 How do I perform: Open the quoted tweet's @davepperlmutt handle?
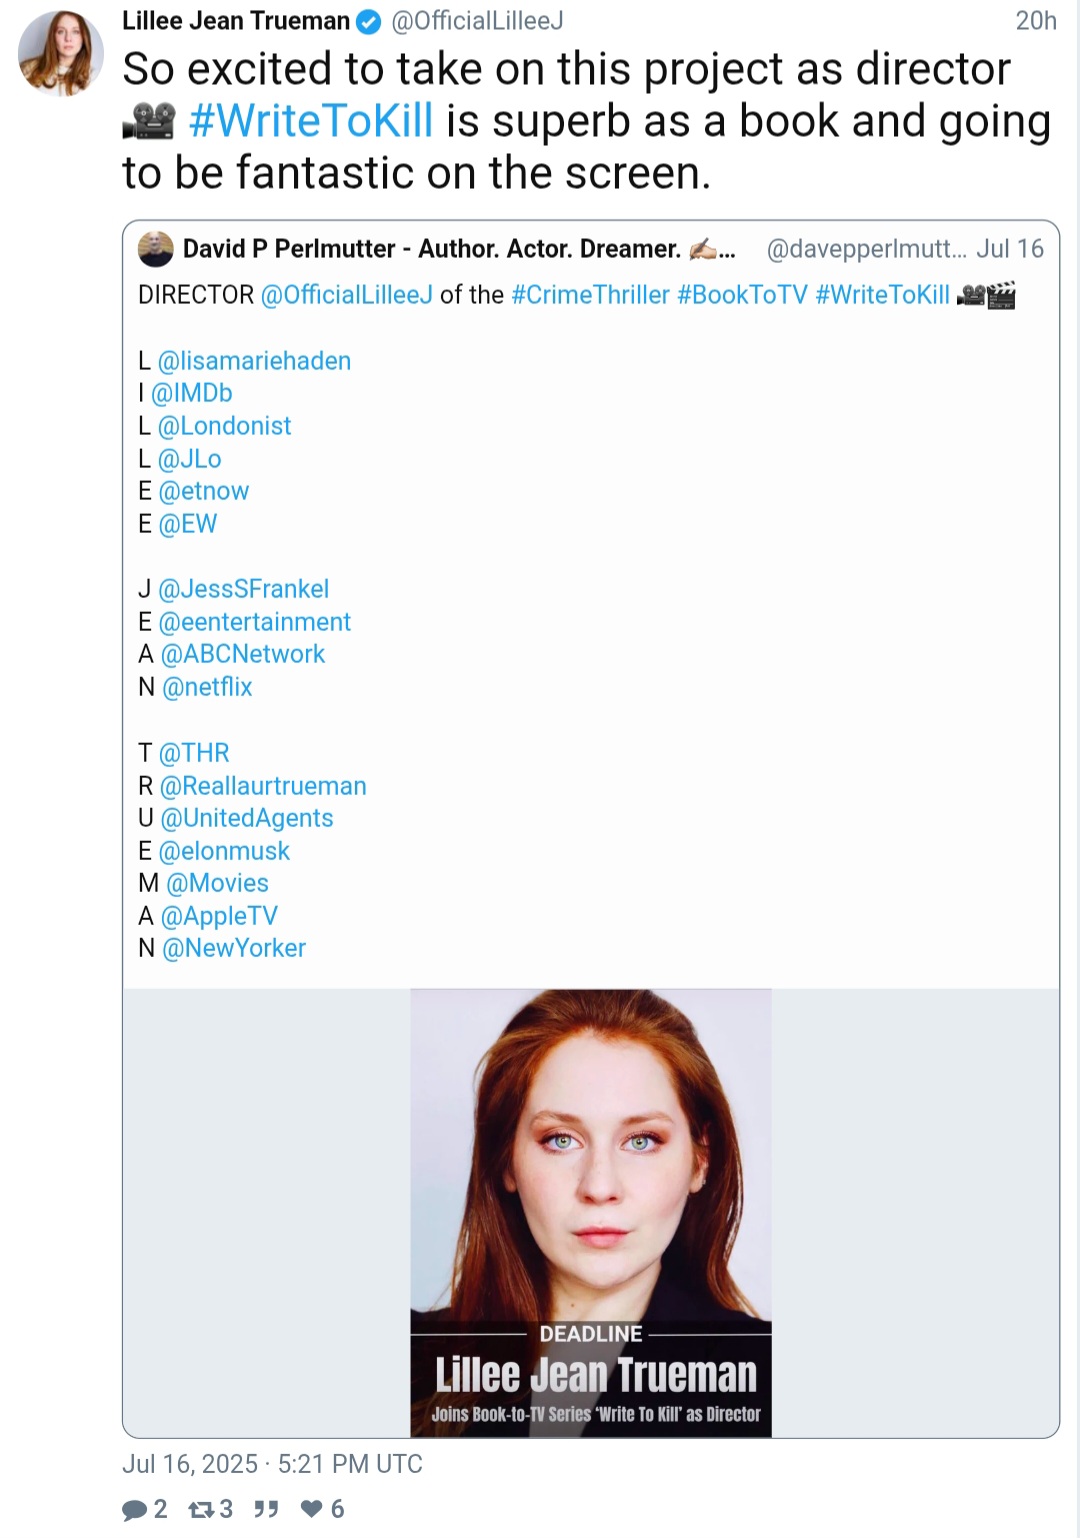(867, 249)
